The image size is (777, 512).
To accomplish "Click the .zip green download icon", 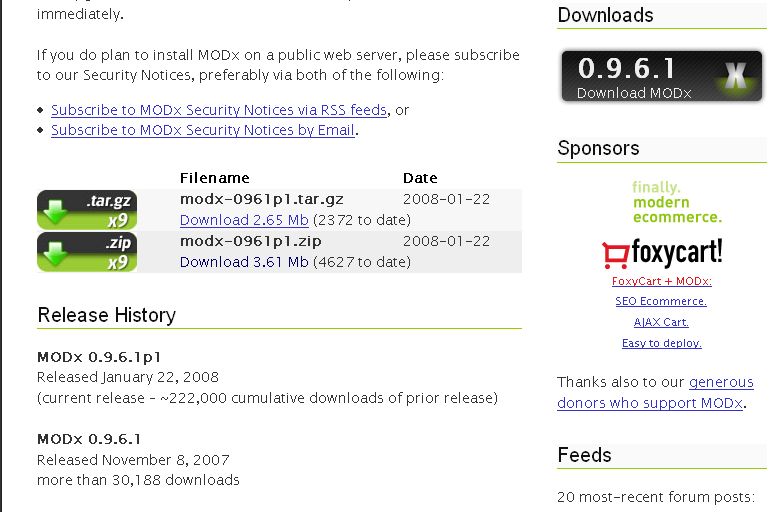I will pos(87,252).
